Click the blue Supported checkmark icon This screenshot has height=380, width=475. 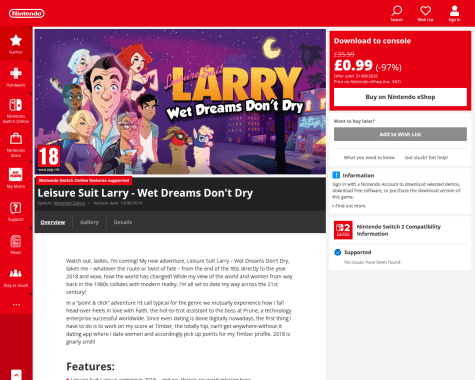[x=337, y=252]
